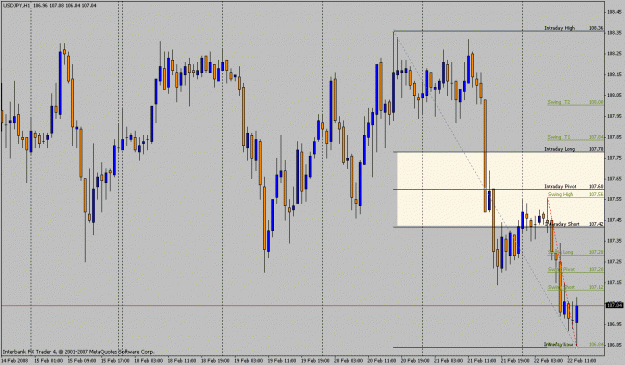Click the 108.15 price axis label
The width and height of the screenshot is (625, 365).
tap(614, 75)
